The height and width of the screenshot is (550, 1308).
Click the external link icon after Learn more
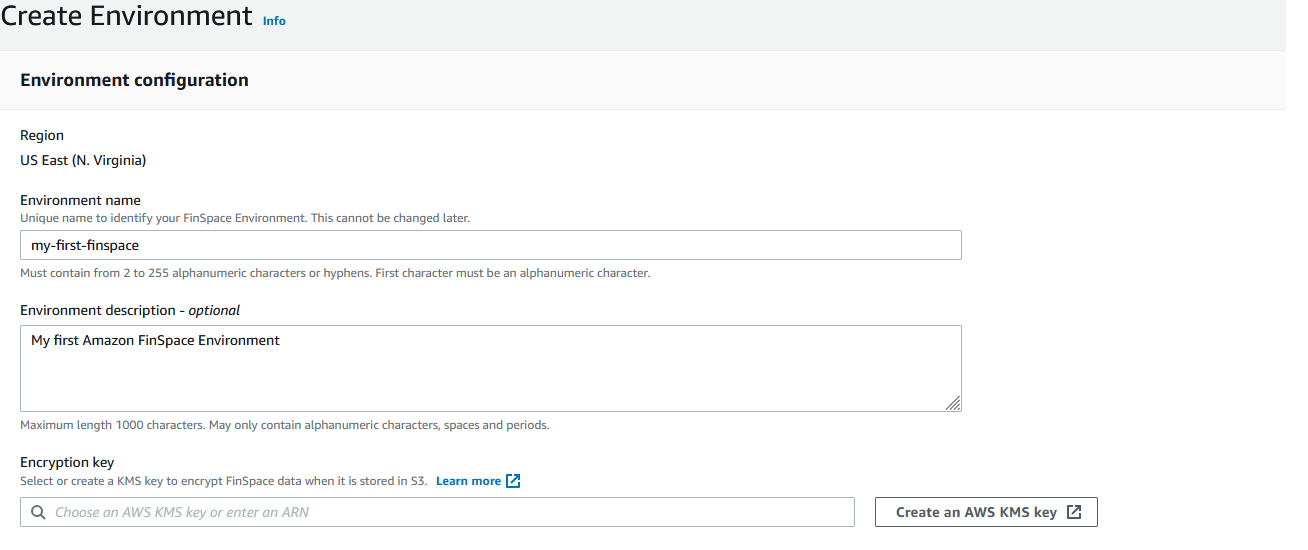513,481
